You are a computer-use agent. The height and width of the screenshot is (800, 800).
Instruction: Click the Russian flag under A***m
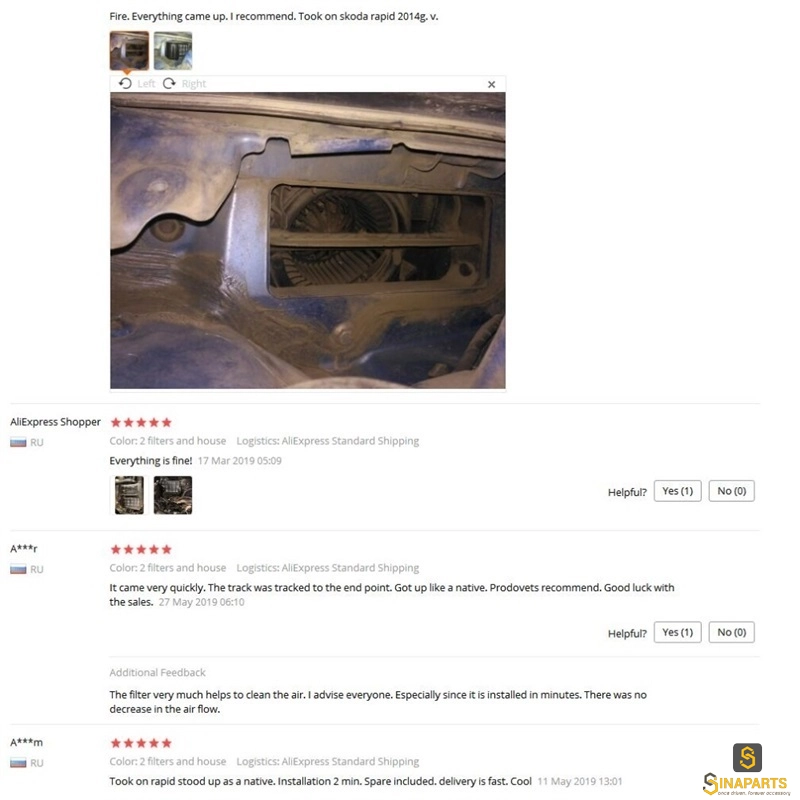click(x=18, y=763)
